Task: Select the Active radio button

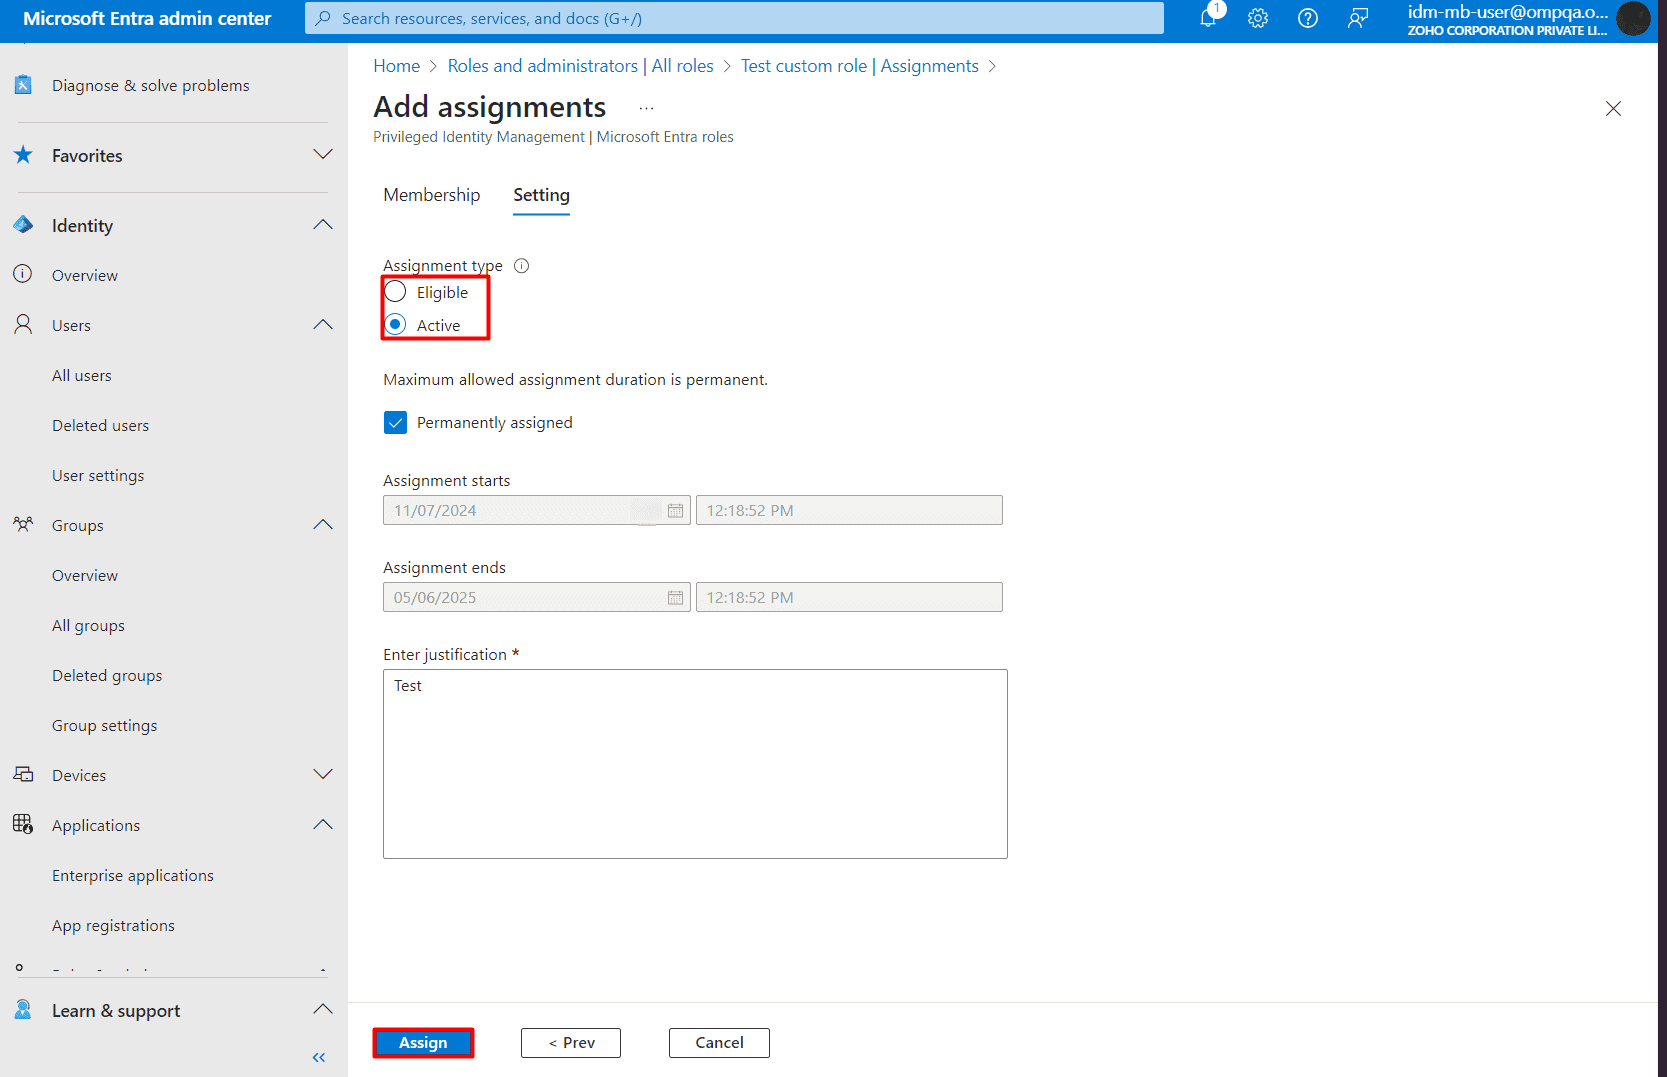Action: pos(395,324)
